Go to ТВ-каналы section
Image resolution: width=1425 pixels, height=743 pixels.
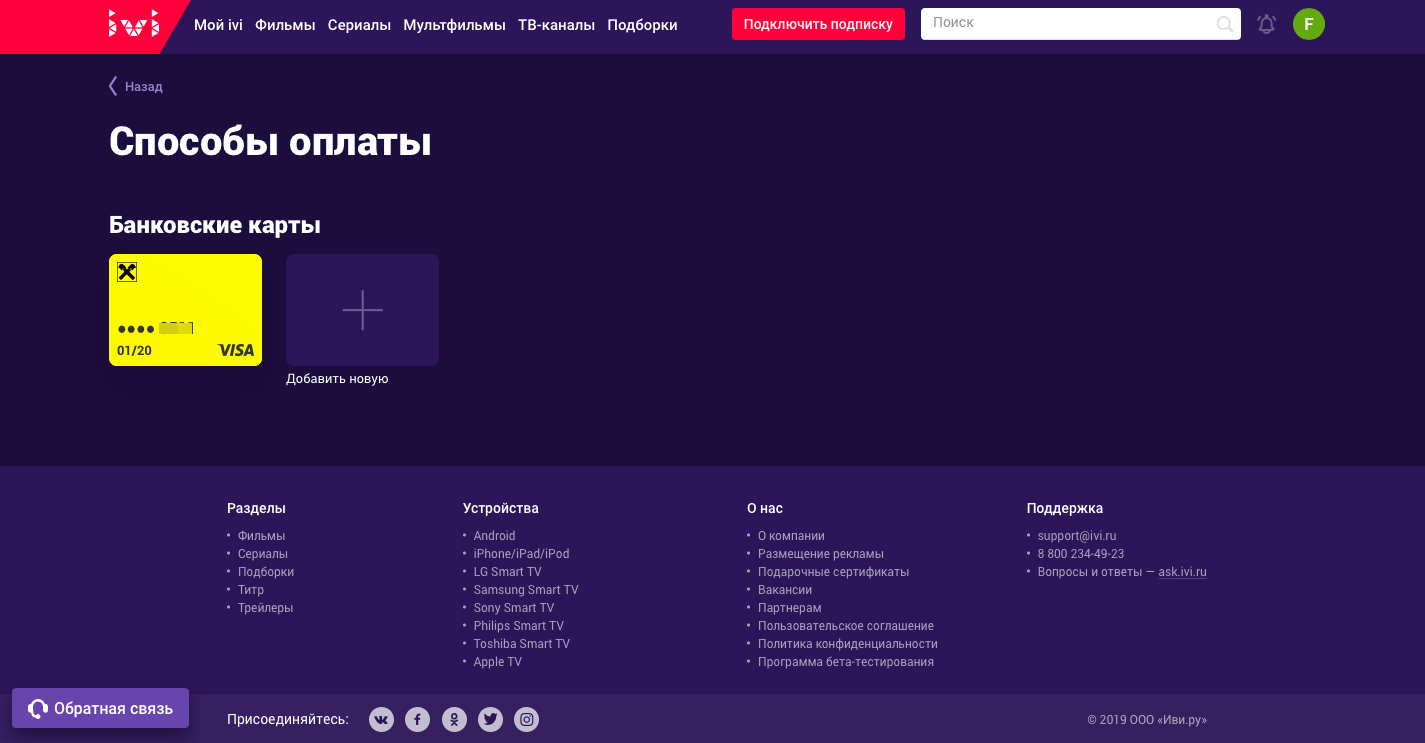(x=556, y=25)
